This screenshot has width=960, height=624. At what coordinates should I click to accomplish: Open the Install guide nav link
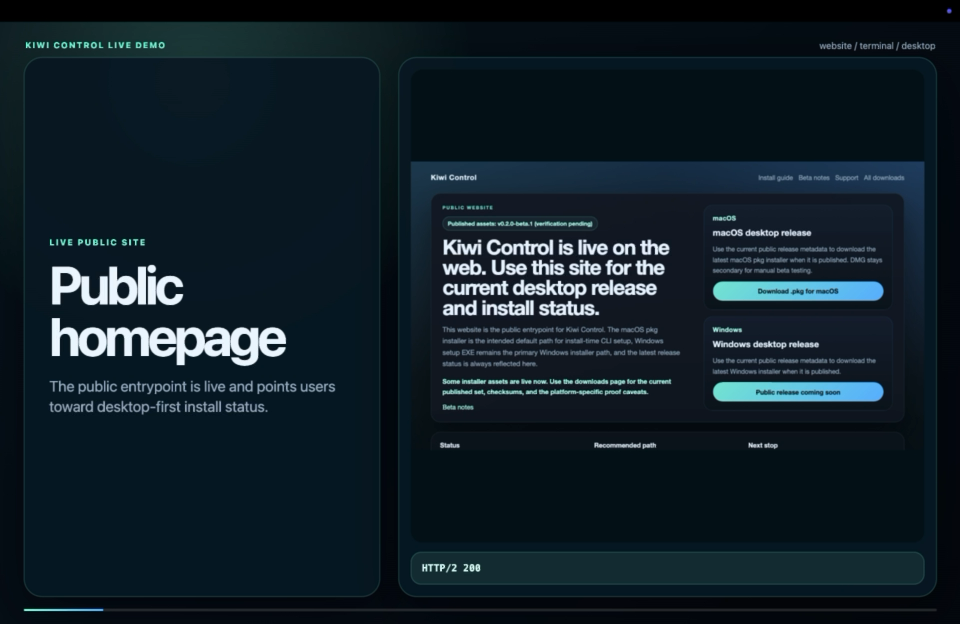tap(775, 178)
